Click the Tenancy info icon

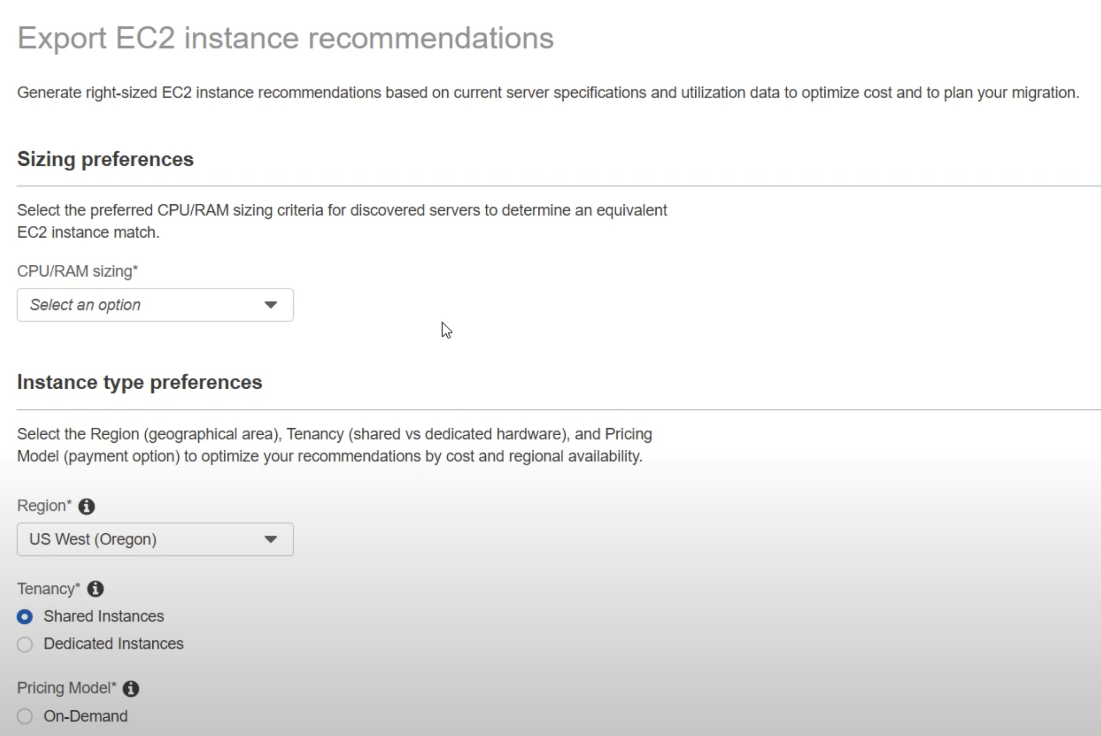pyautogui.click(x=96, y=589)
